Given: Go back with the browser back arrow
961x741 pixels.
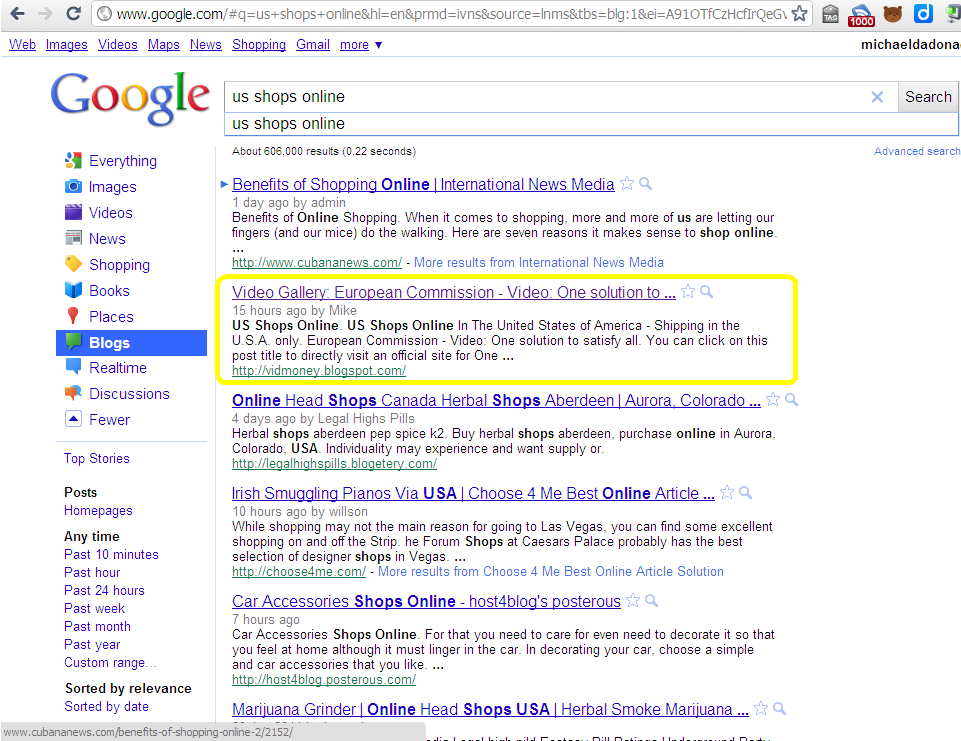Looking at the screenshot, I should [x=17, y=13].
